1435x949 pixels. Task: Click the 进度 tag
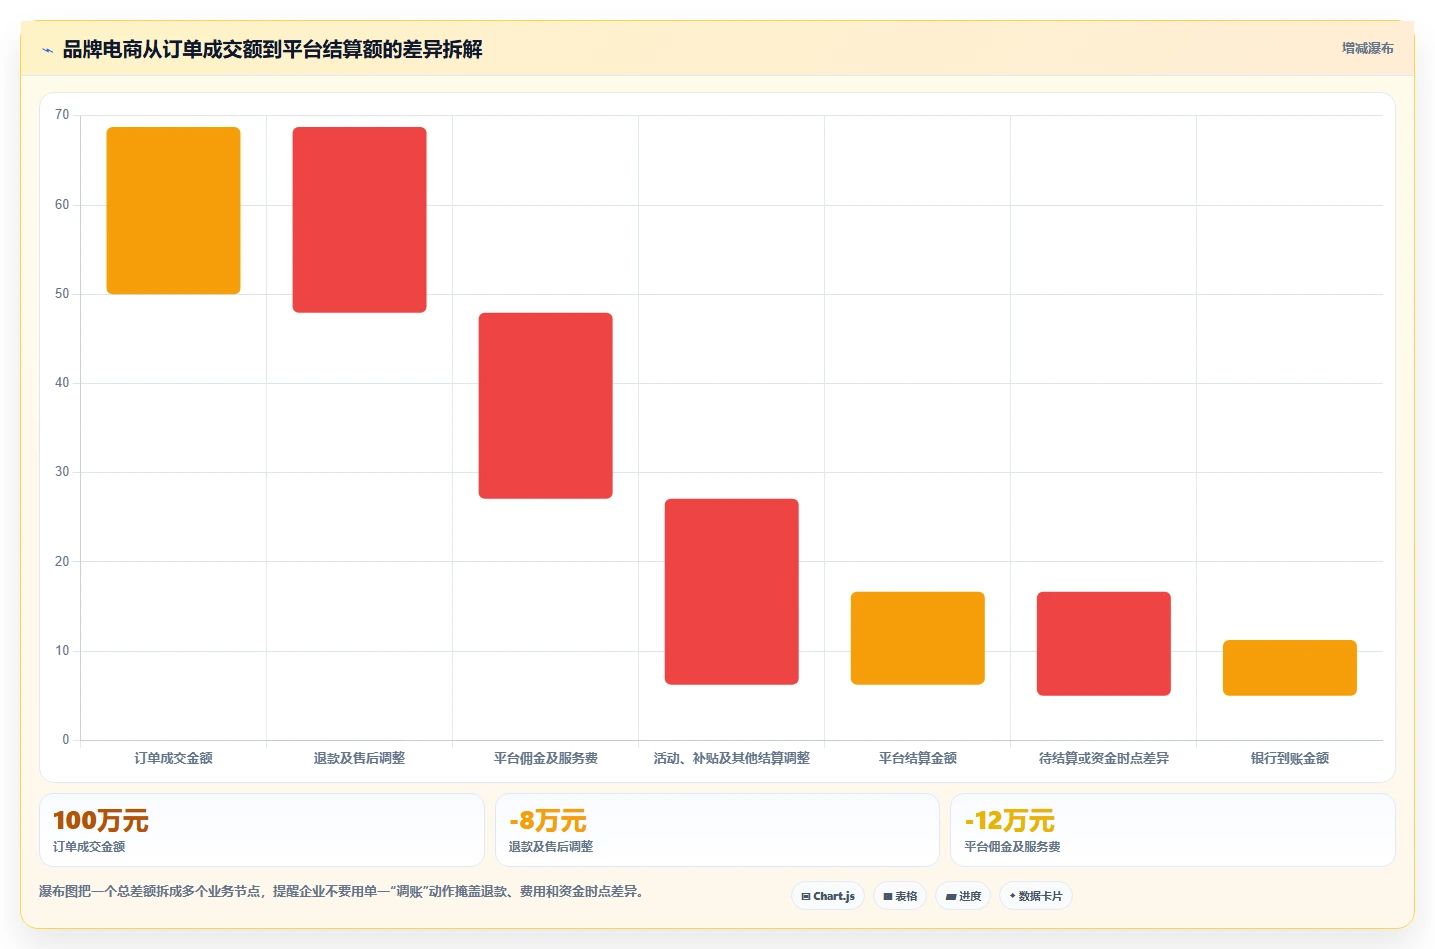tap(963, 896)
